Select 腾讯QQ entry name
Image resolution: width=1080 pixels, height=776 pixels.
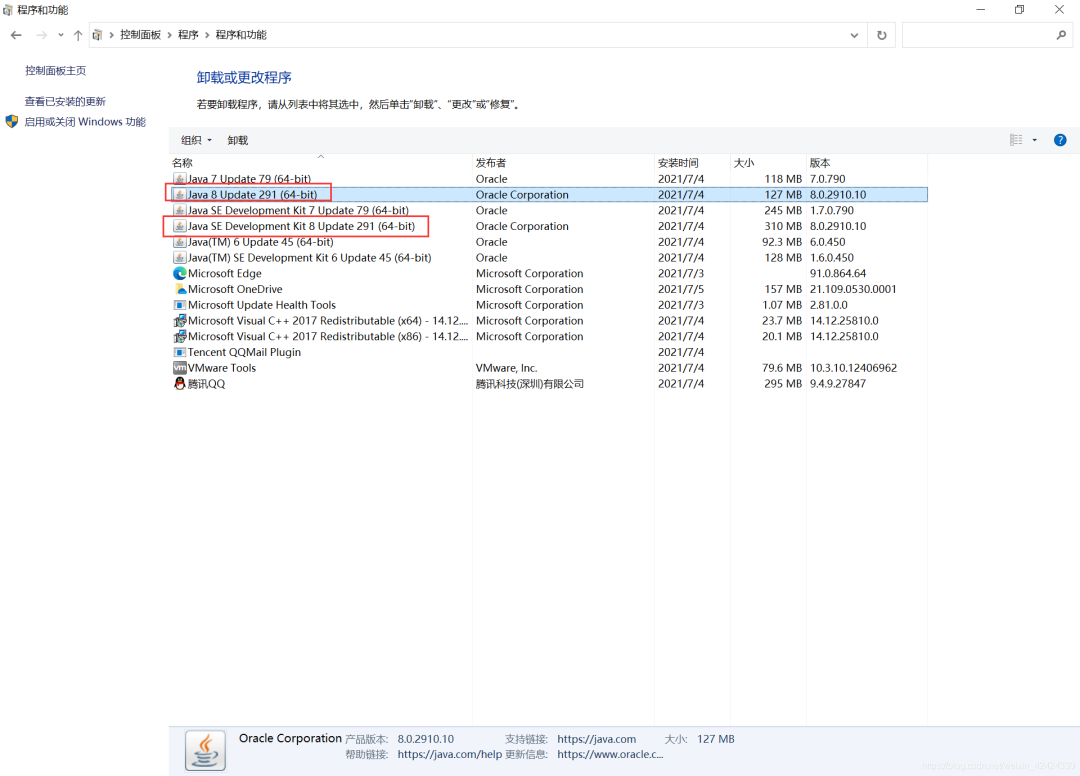click(206, 384)
